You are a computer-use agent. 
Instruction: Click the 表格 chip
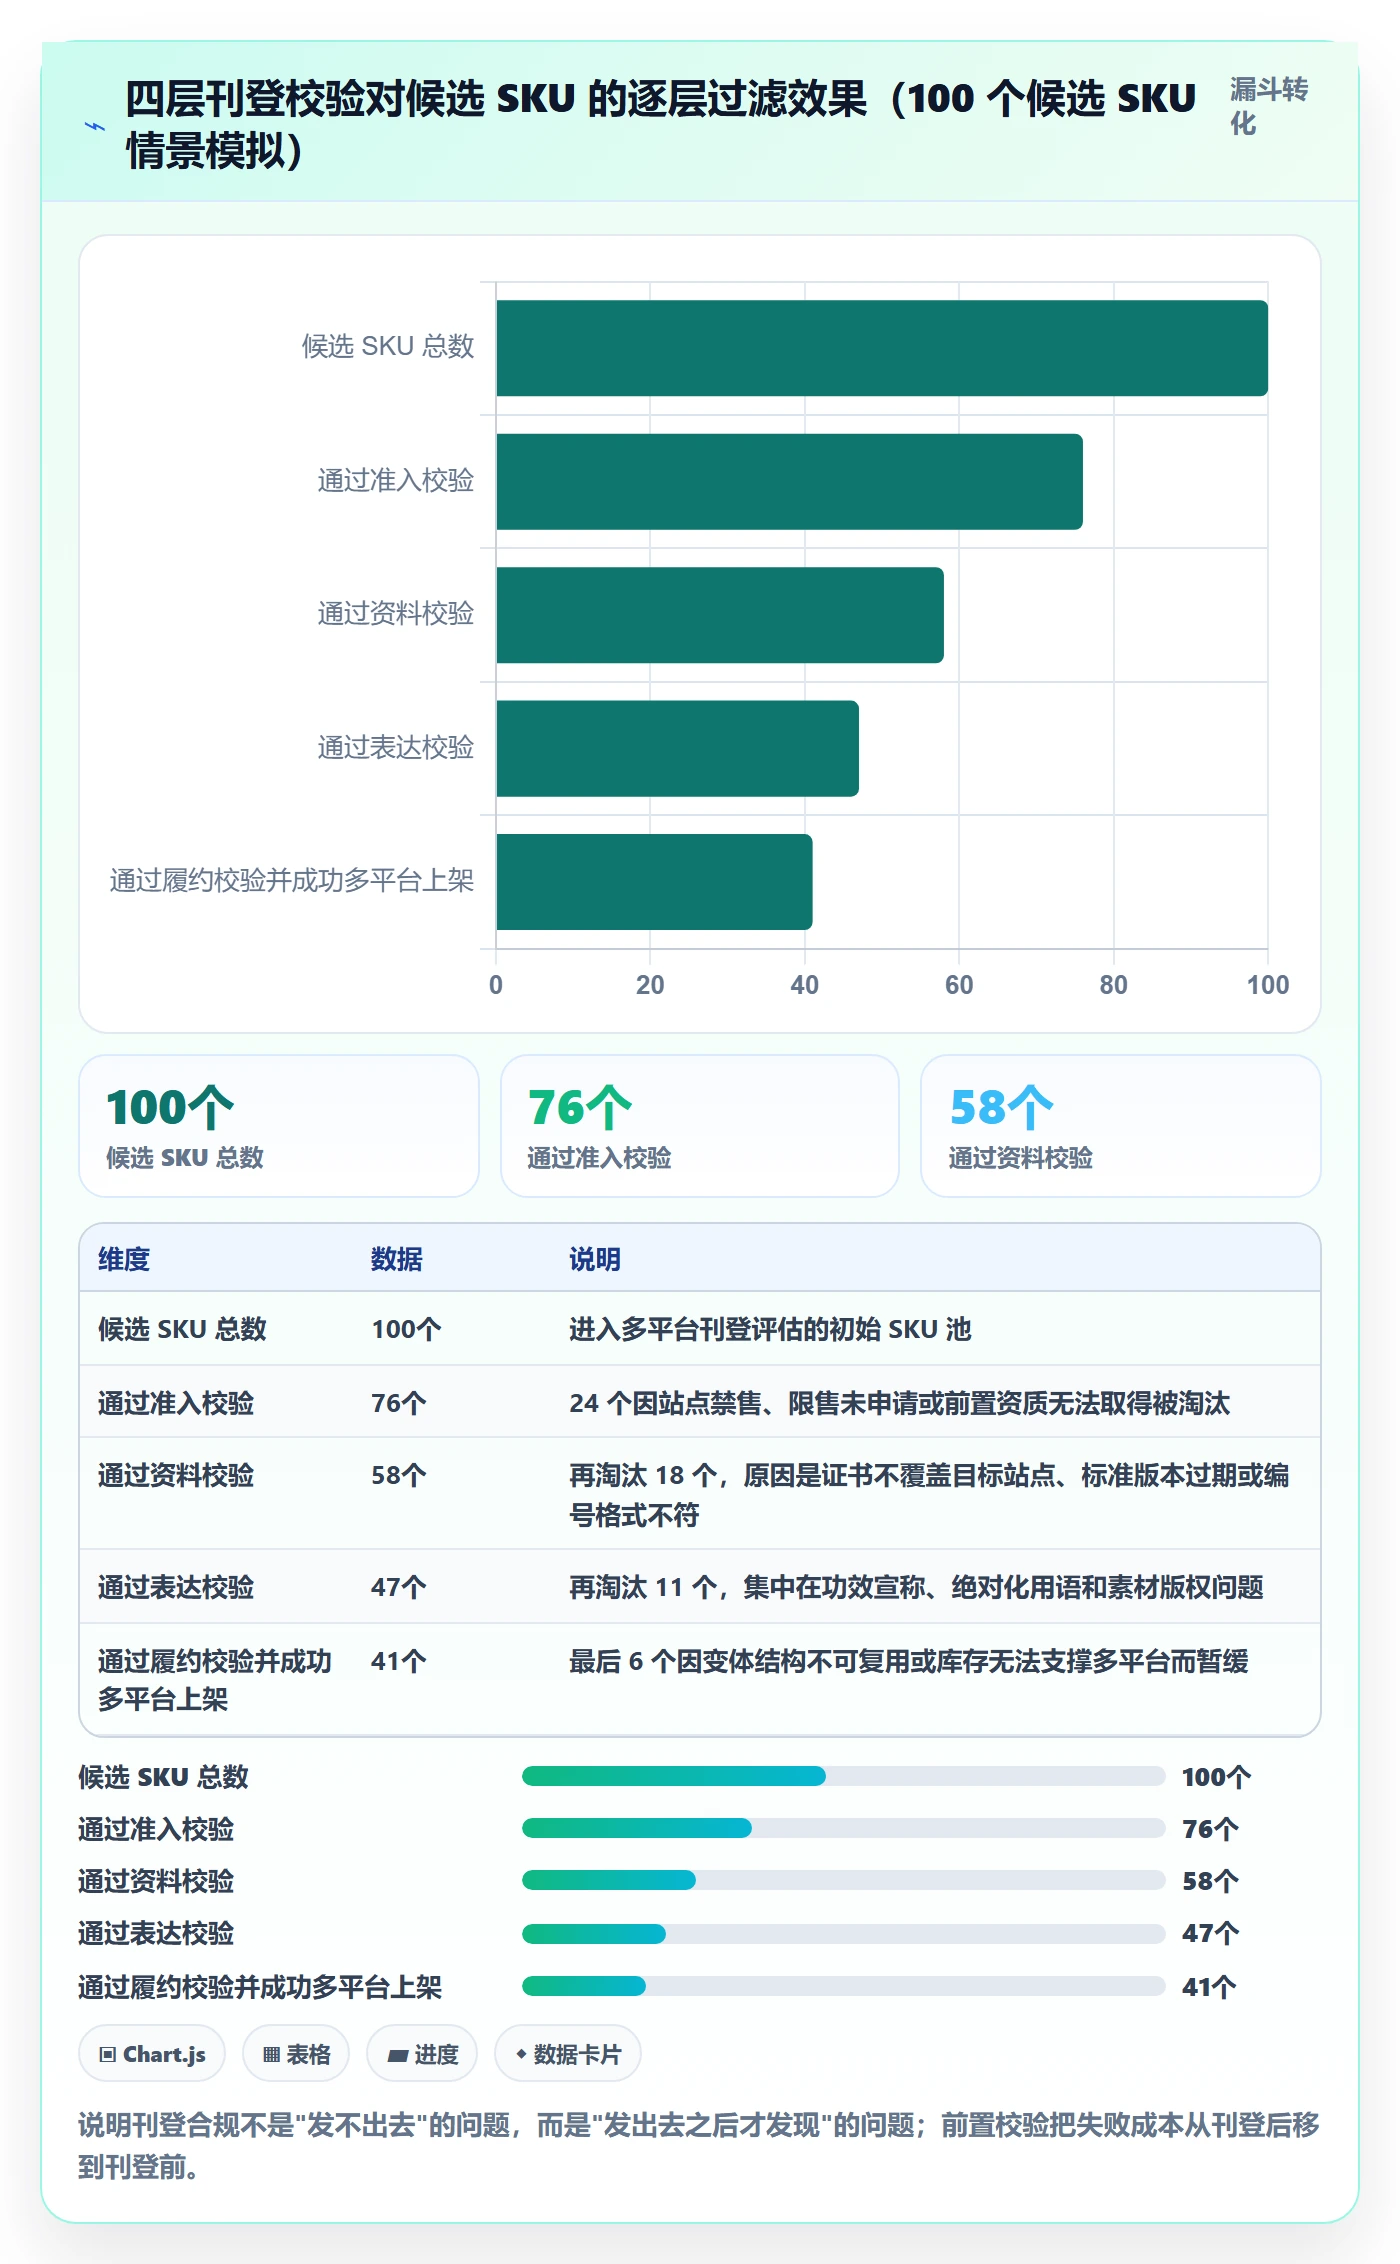[296, 2054]
